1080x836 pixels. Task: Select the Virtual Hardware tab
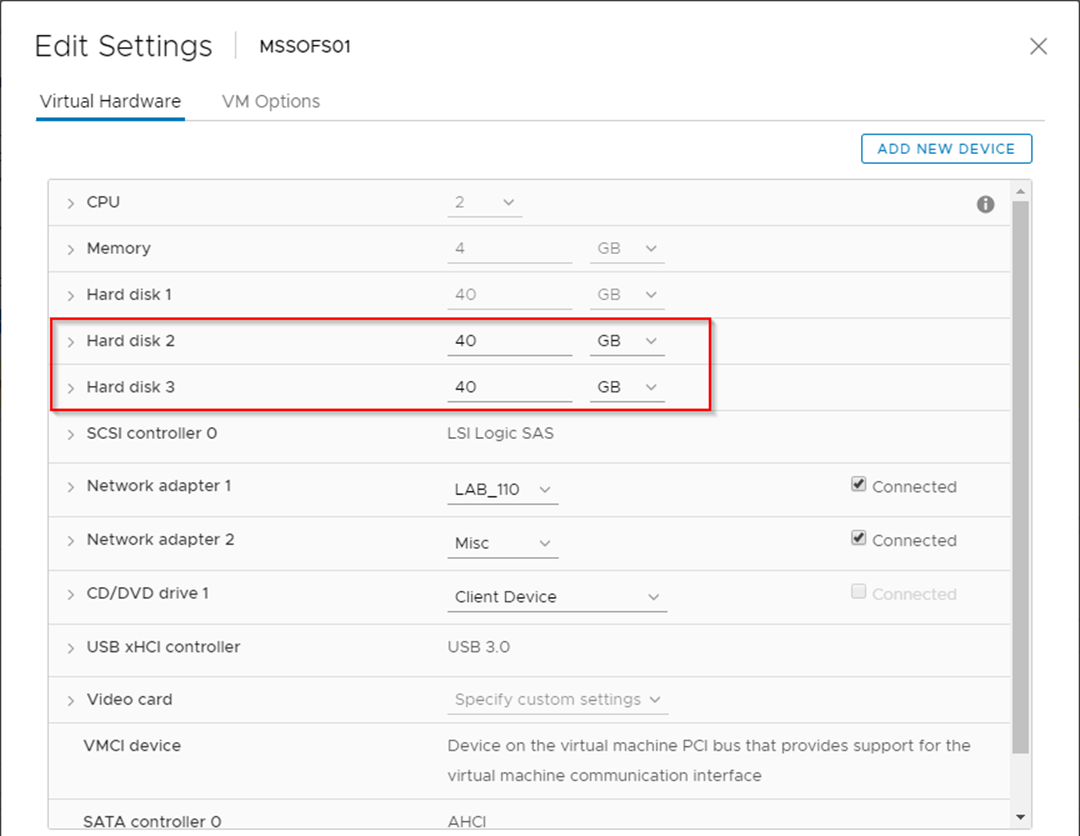pyautogui.click(x=110, y=101)
